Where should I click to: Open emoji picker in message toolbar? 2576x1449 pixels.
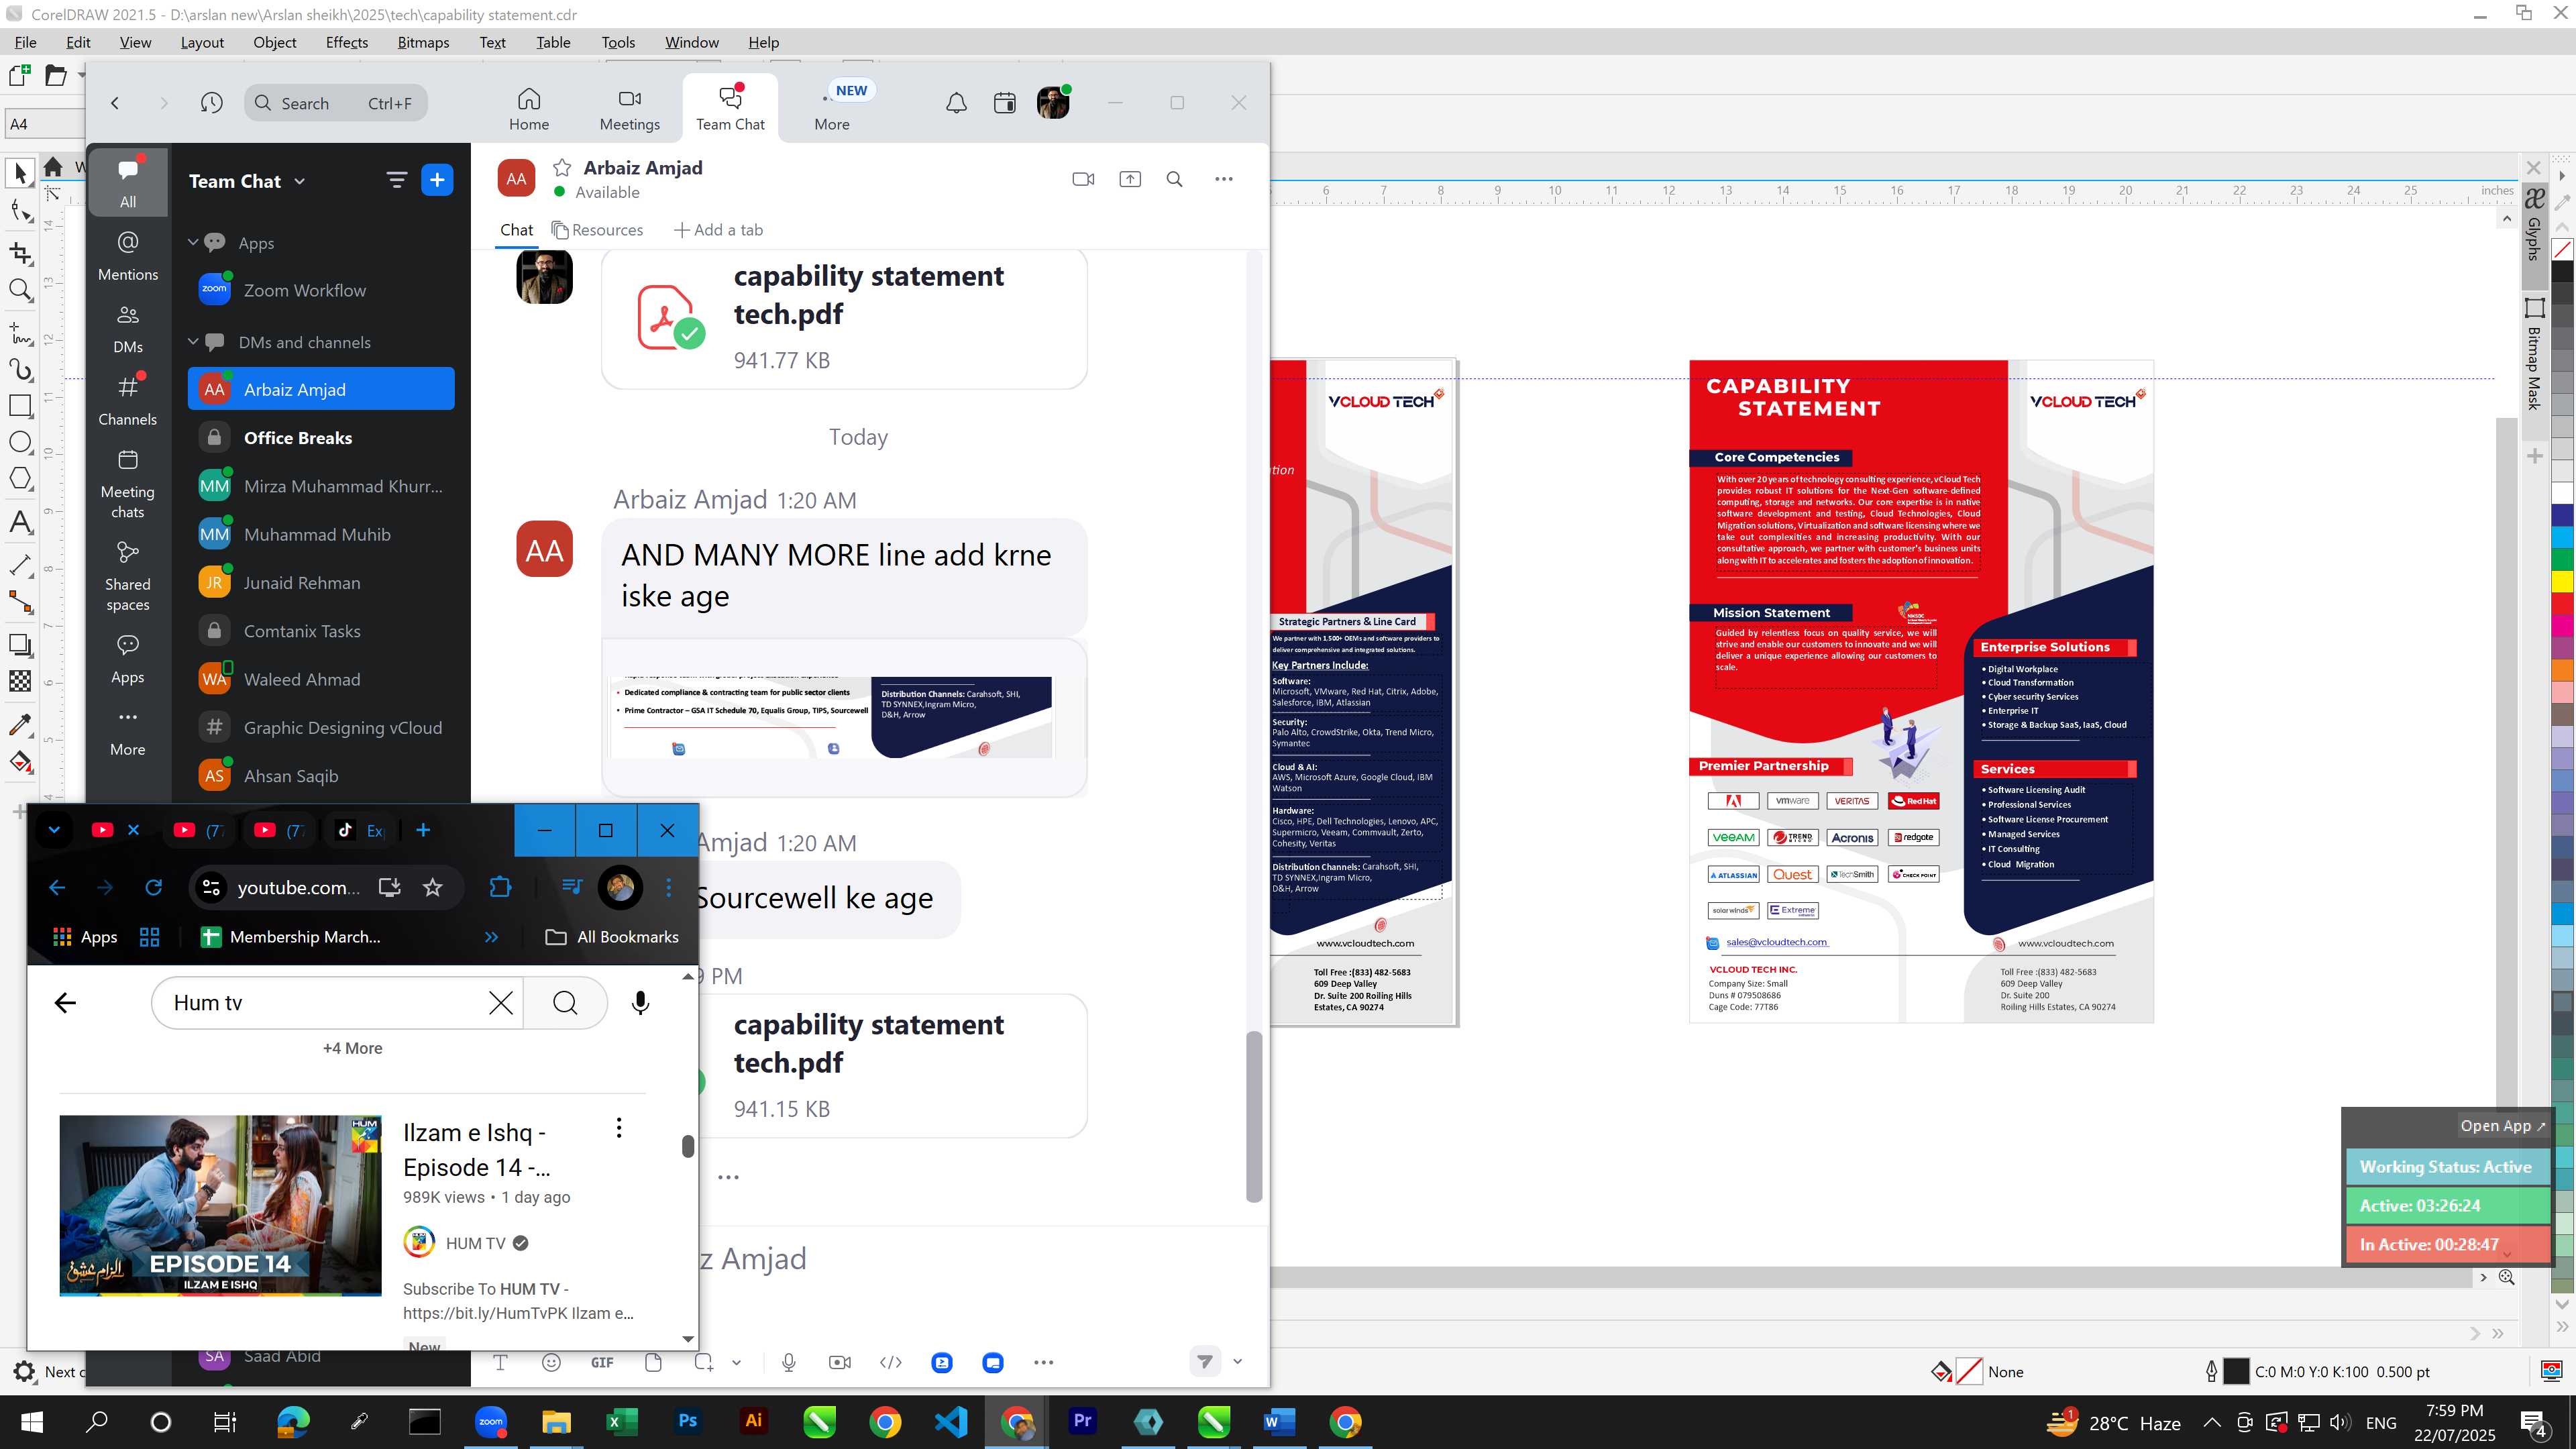point(551,1362)
